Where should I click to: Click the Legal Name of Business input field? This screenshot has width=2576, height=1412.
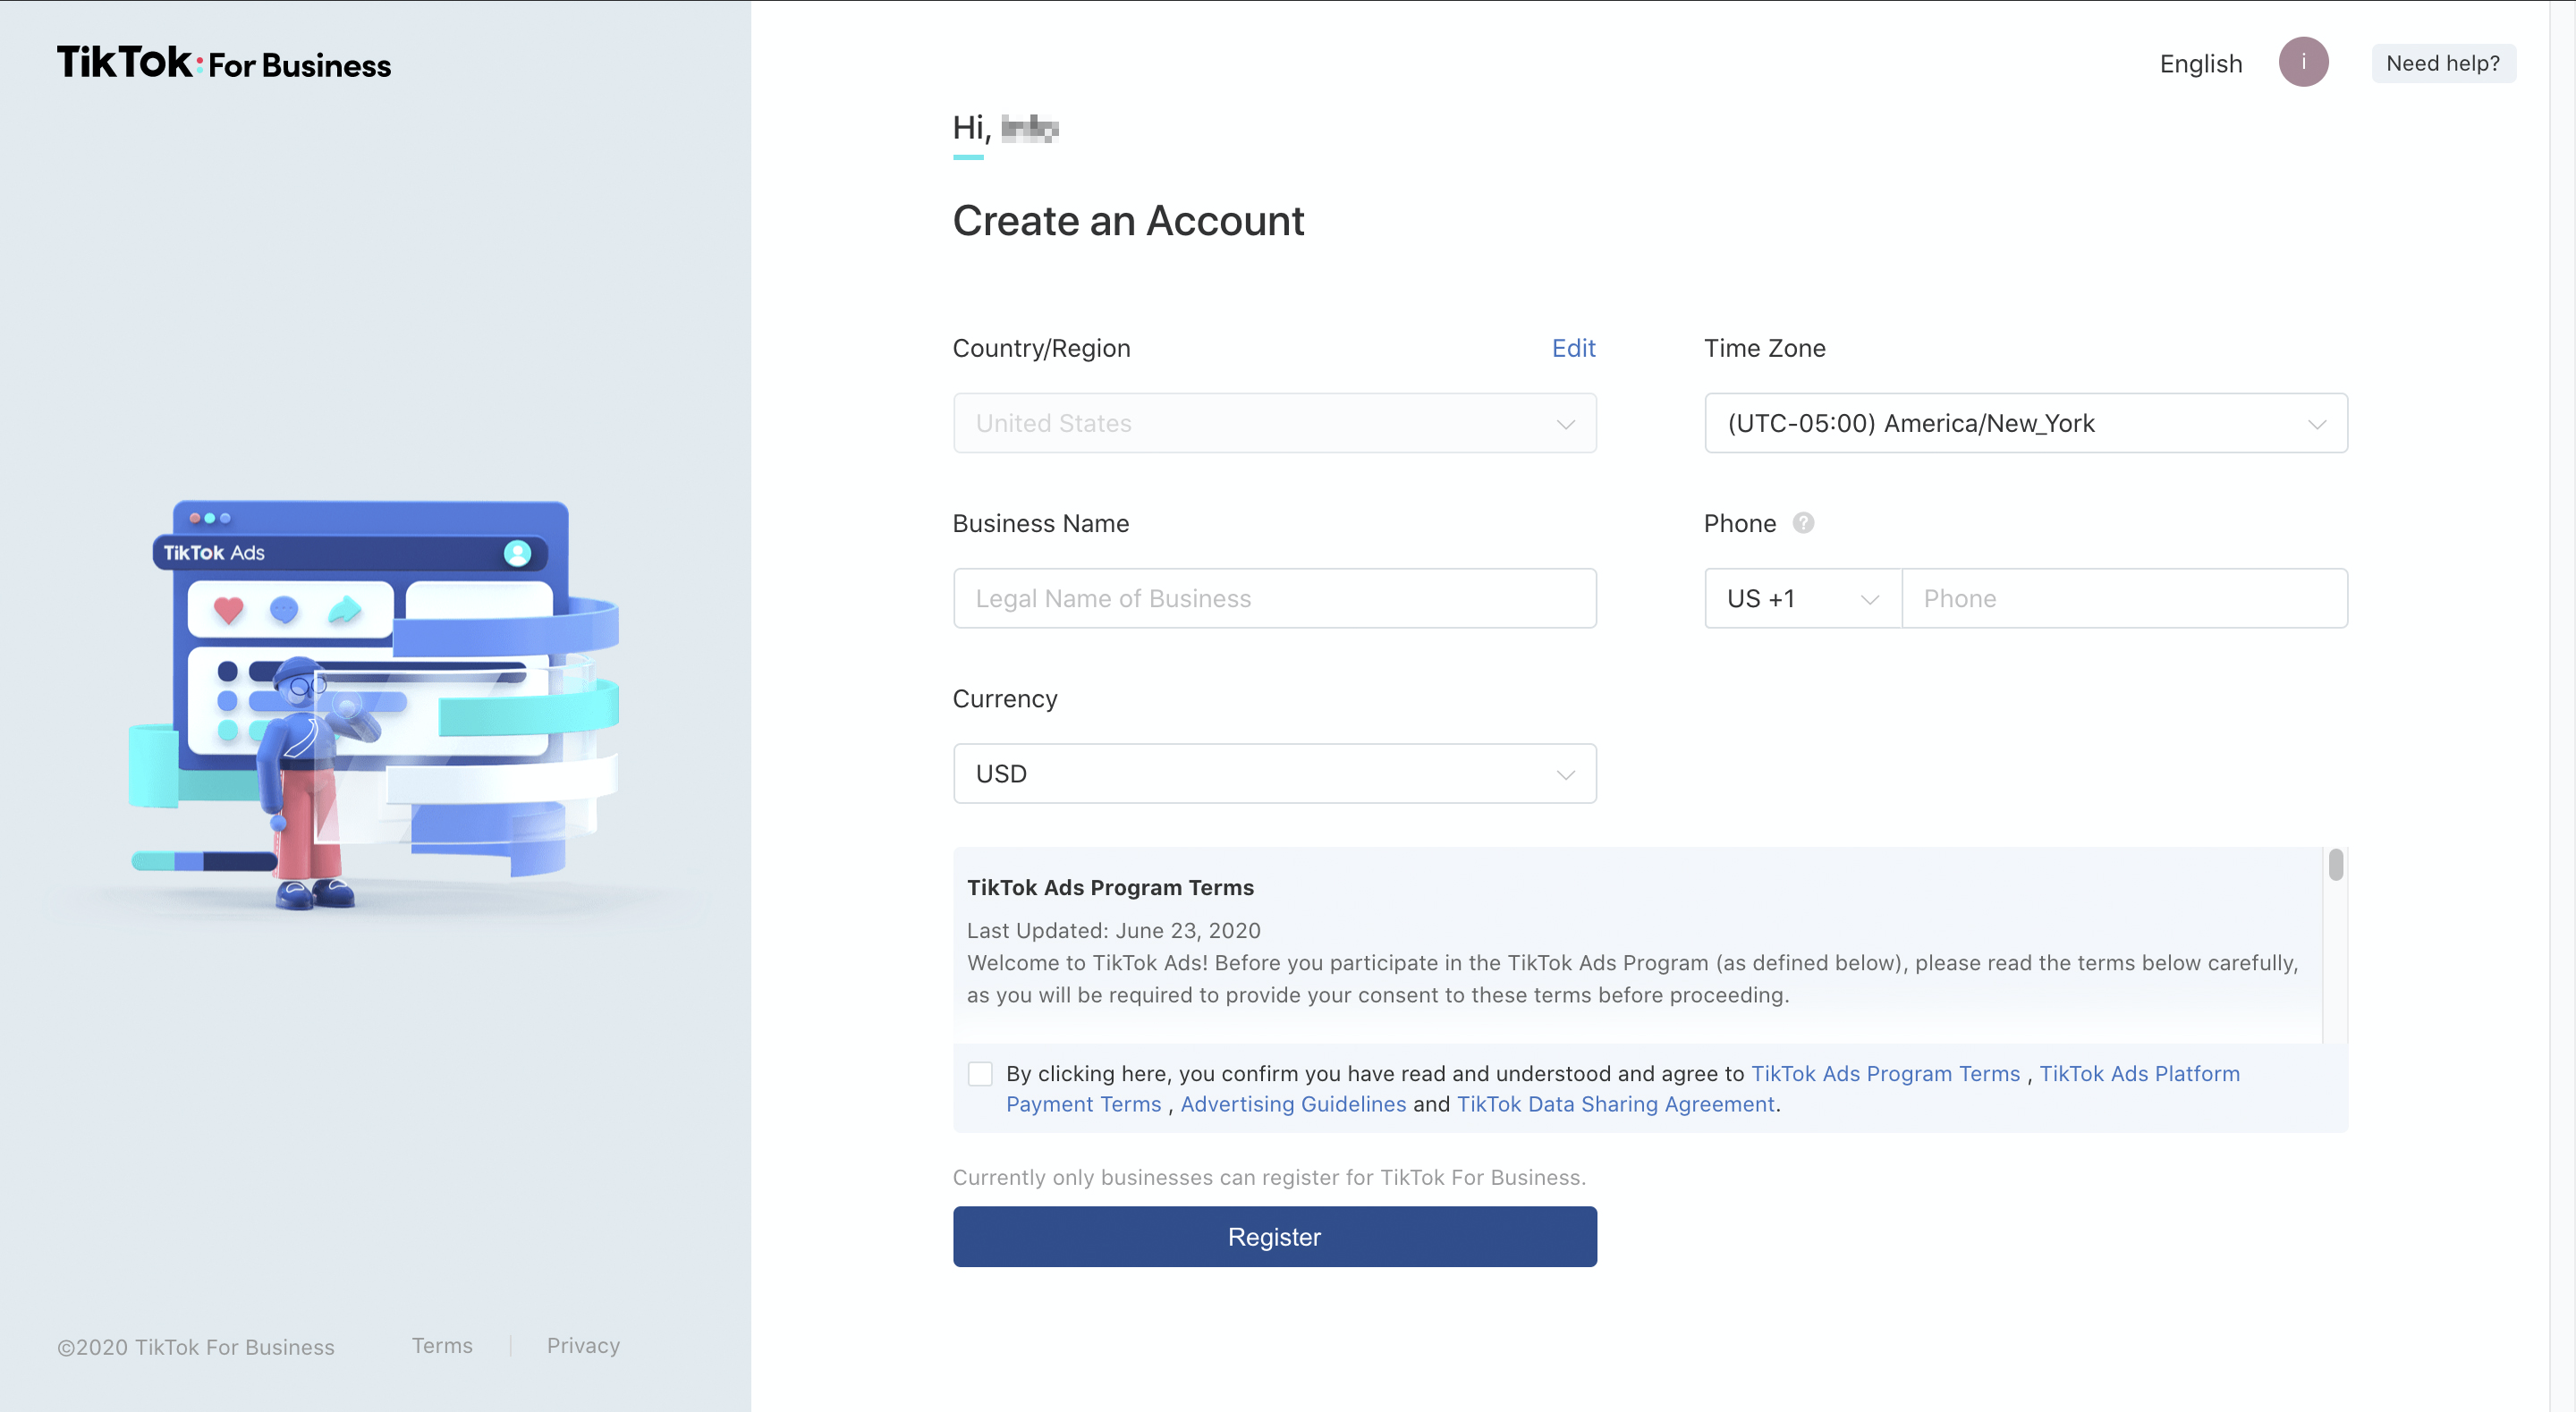click(1275, 596)
